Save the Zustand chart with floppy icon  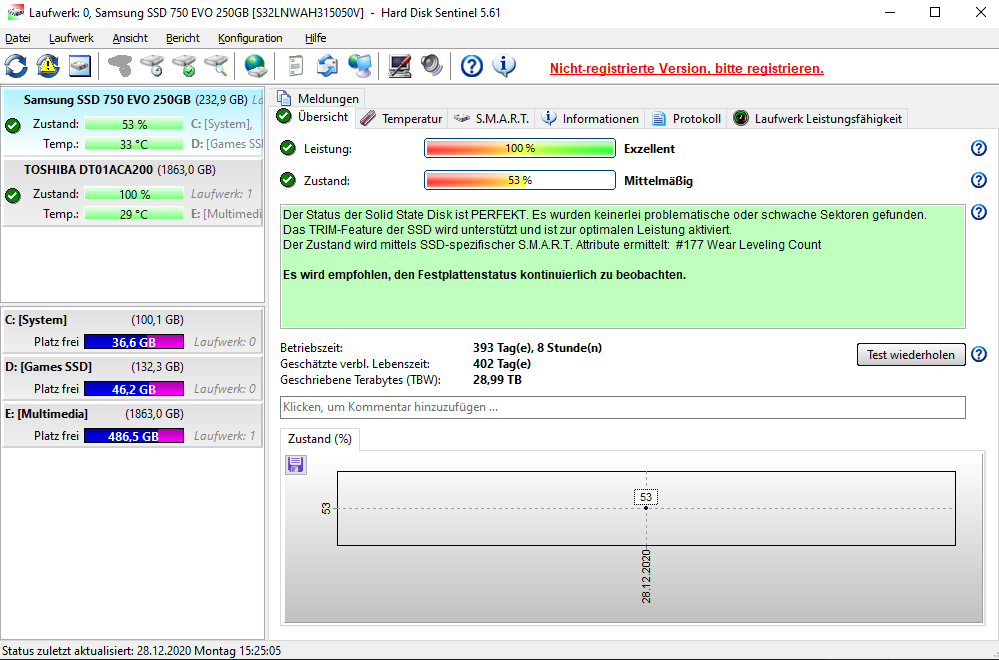296,464
